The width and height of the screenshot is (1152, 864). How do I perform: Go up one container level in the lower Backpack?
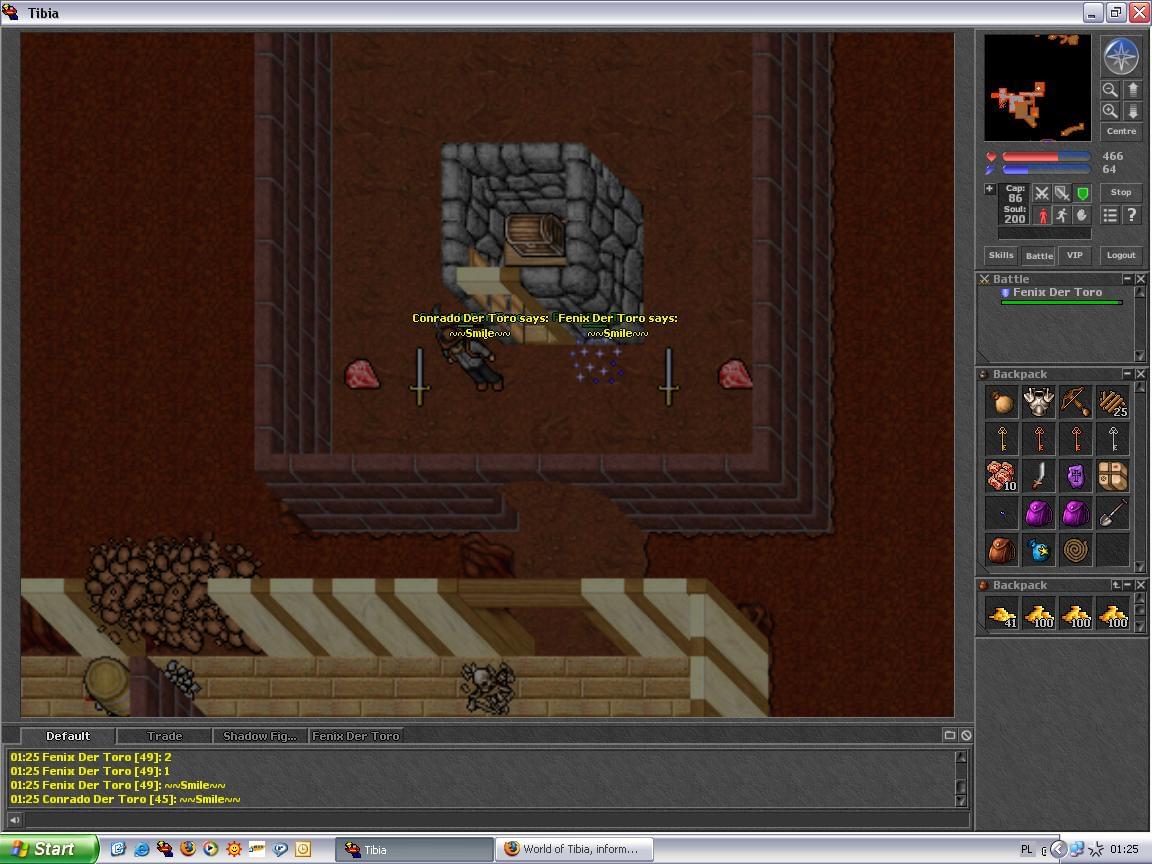click(1116, 586)
